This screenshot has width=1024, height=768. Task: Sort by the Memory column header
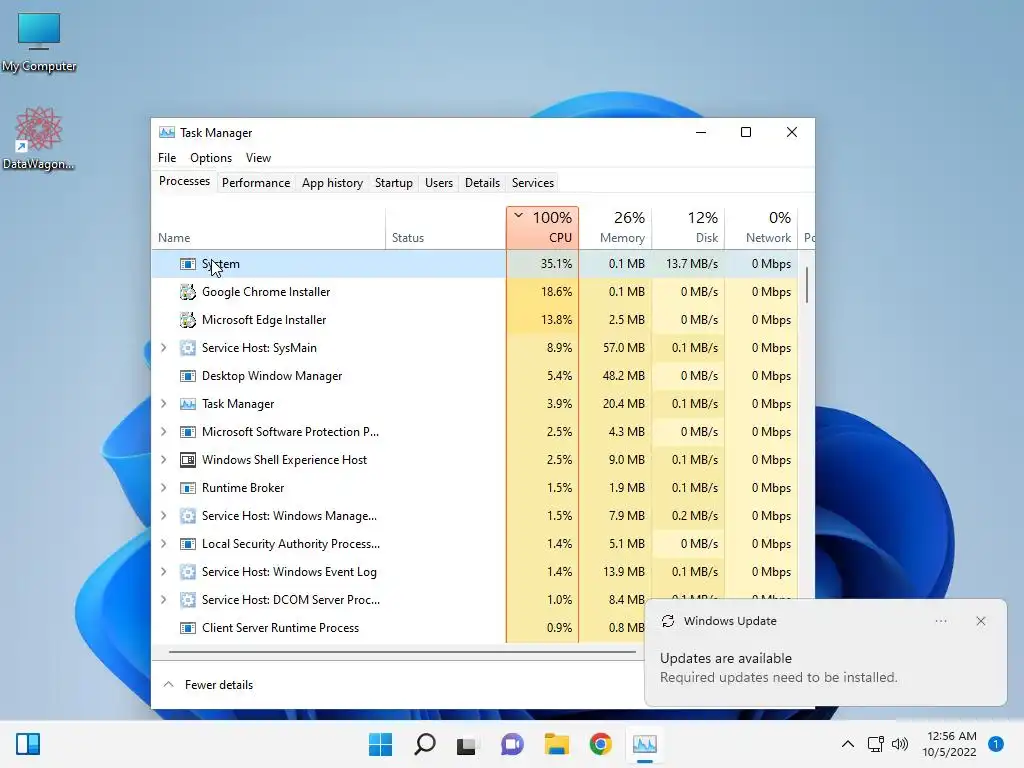(616, 227)
